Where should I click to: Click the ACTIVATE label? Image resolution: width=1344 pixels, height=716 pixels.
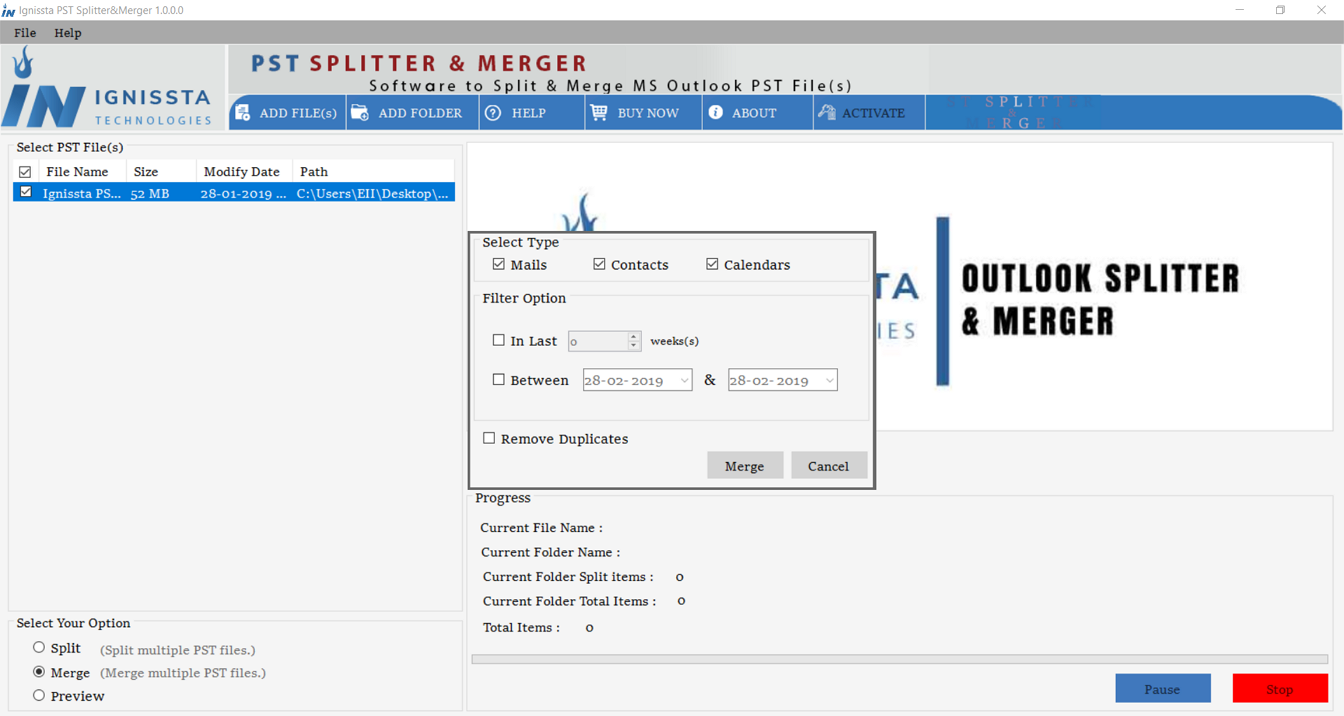point(873,113)
